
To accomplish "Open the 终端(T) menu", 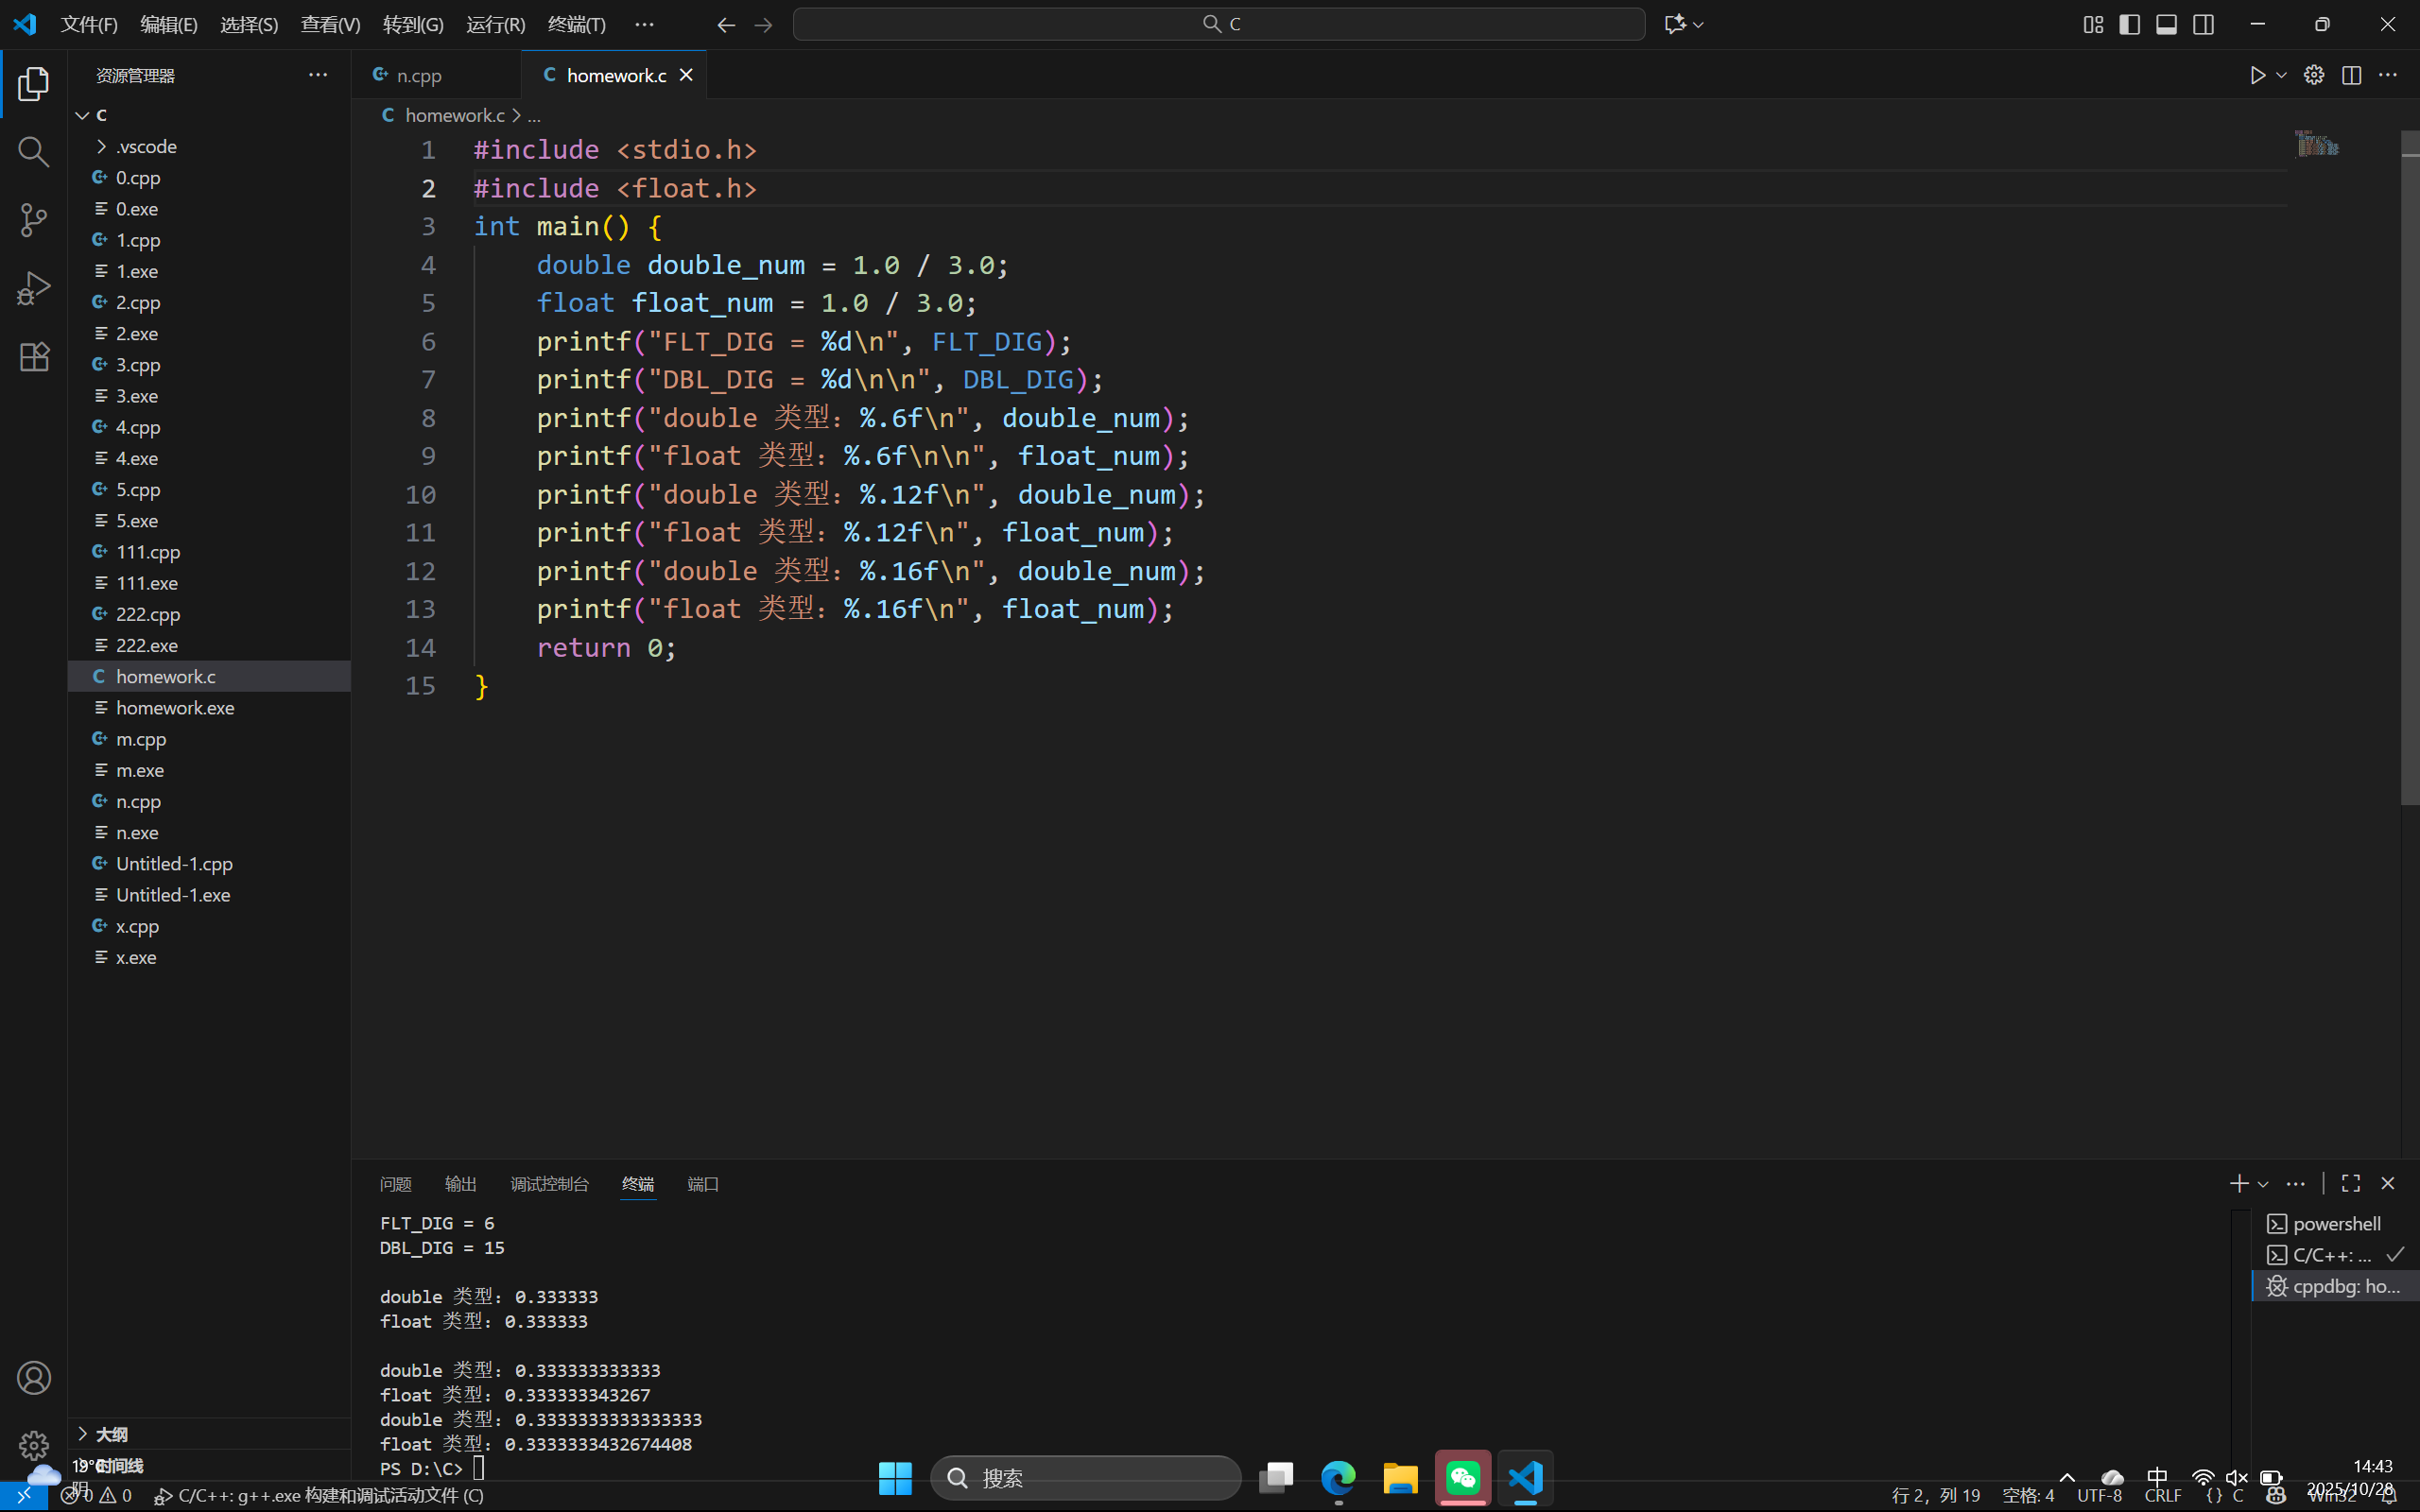I will [x=576, y=24].
